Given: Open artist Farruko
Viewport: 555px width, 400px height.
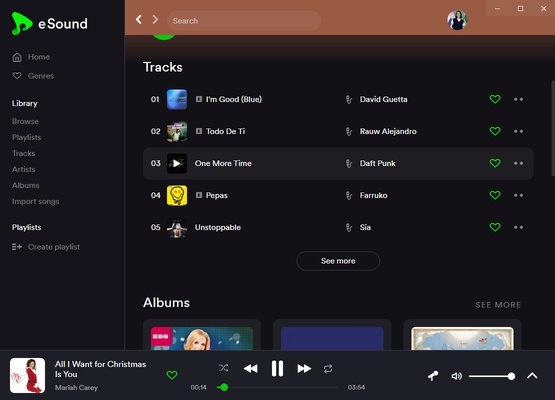Looking at the screenshot, I should [373, 195].
